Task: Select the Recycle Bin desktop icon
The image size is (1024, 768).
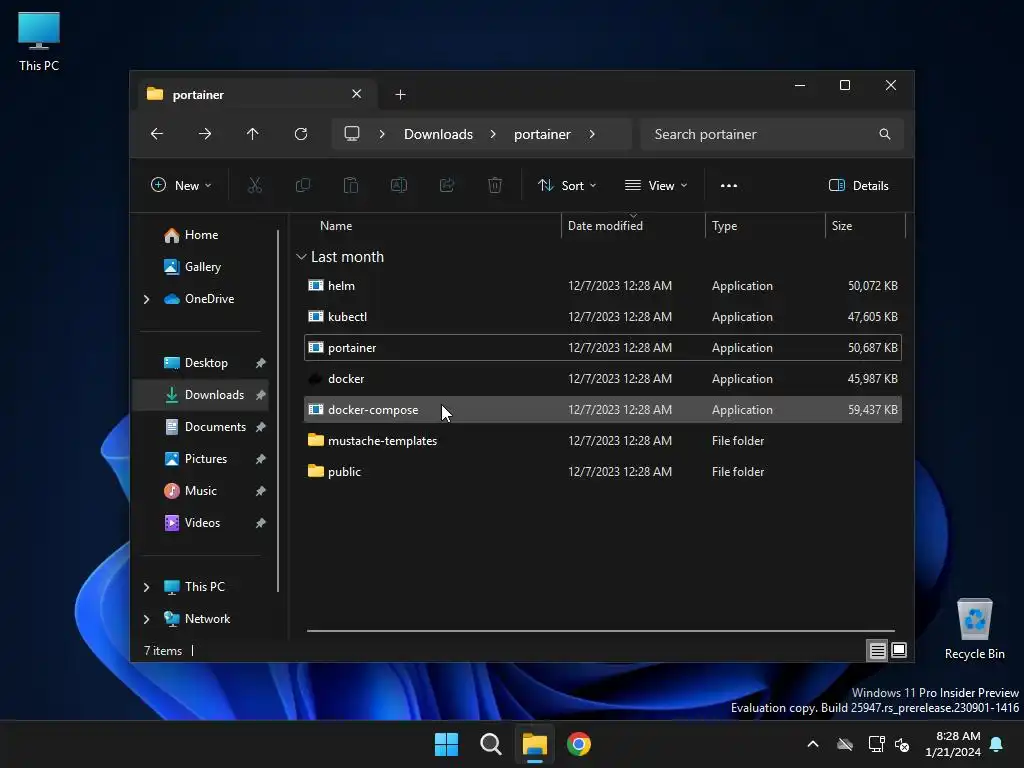Action: (974, 628)
